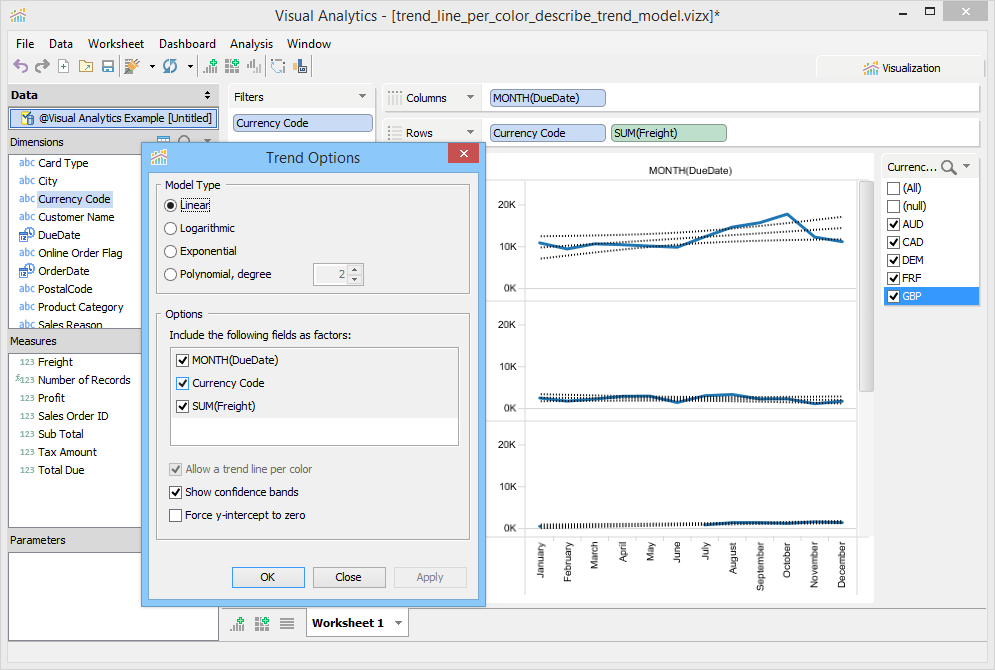Screen dimensions: 995x670
Task: Click the show mark labels toolbar icon
Action: [x=300, y=66]
